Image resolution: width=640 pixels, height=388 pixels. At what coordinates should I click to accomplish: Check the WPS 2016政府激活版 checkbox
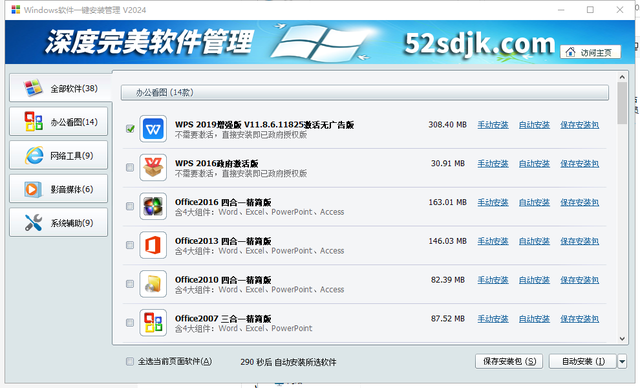(x=130, y=168)
